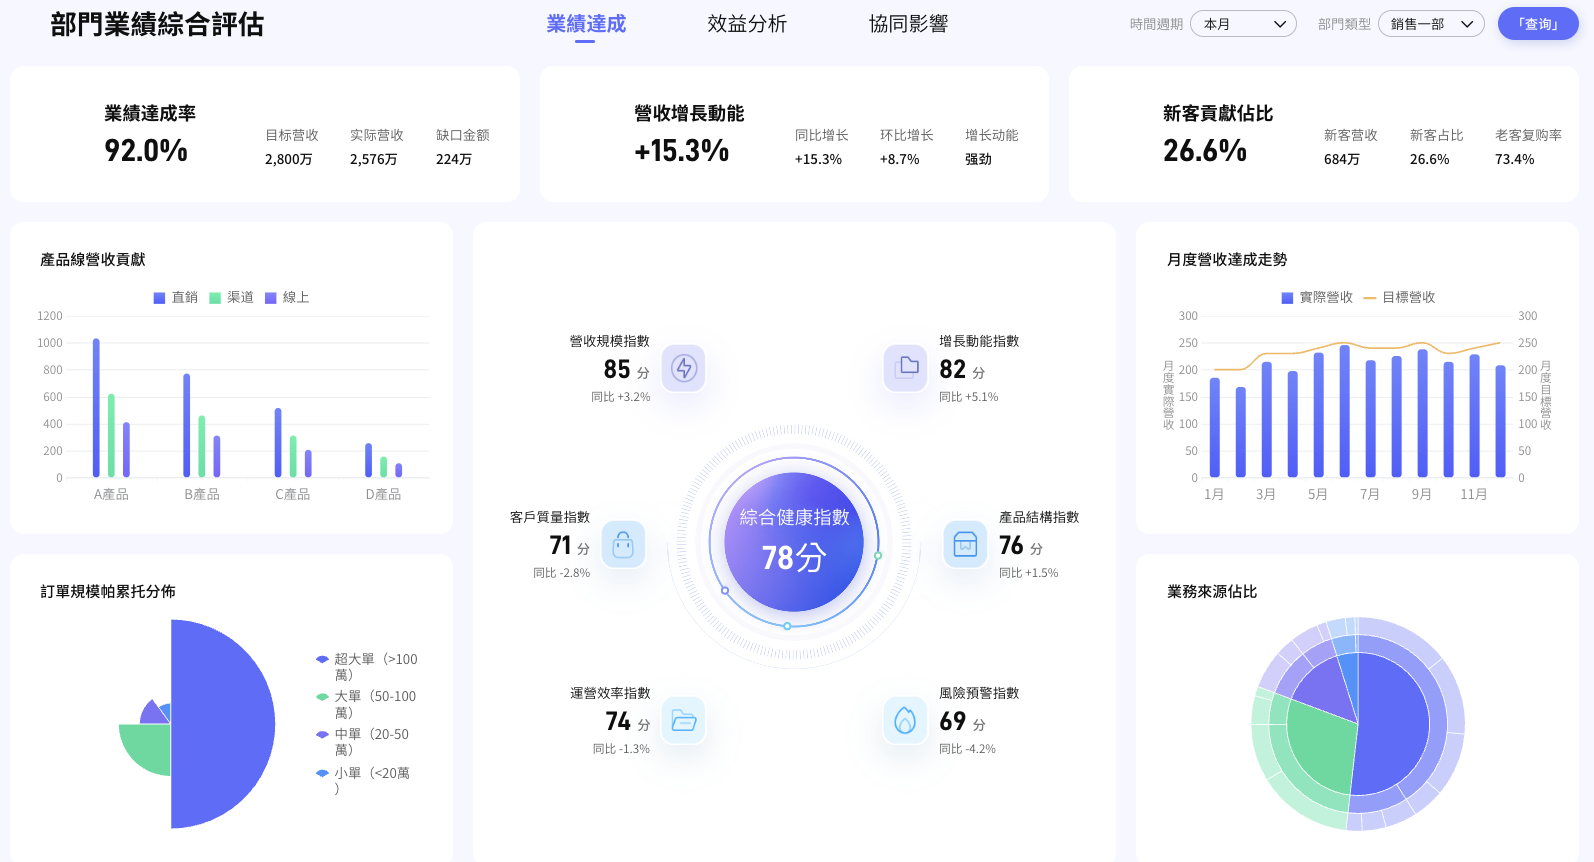
Task: Click the 產品線營收貢獻 chart title
Action: pos(93,259)
